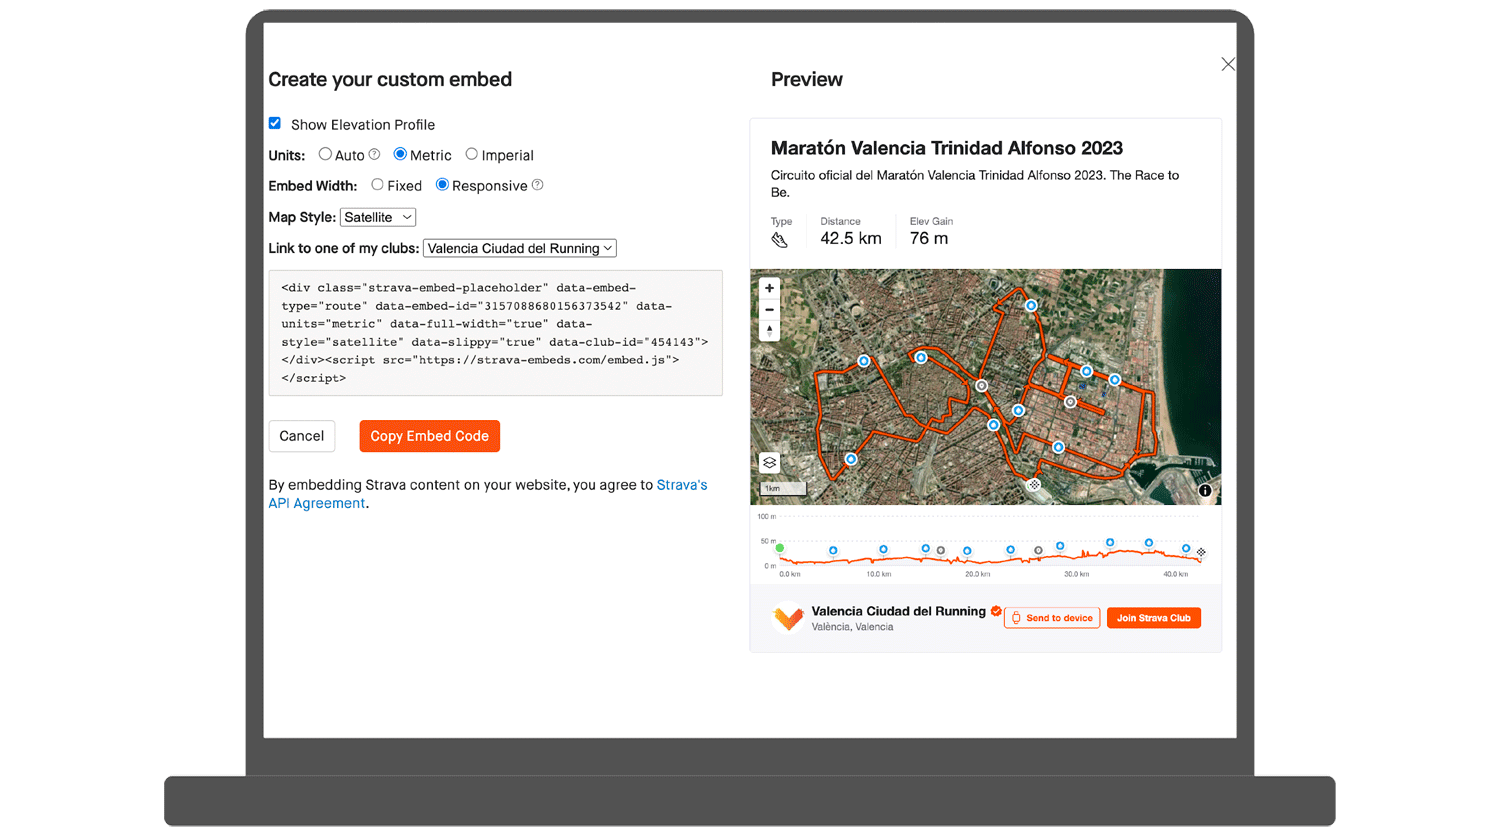
Task: Zoom in on the map preview
Action: (769, 288)
